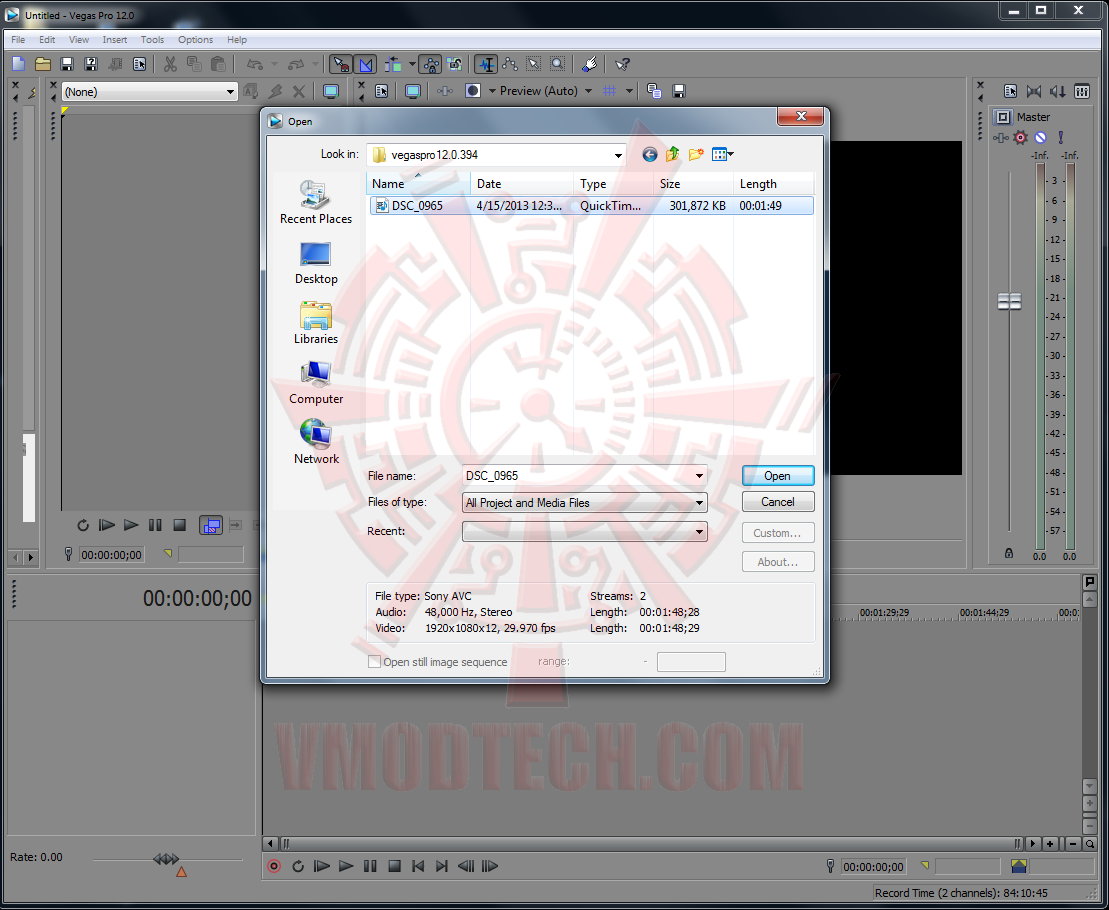
Task: Open project Properties icon in toolbar
Action: point(139,64)
